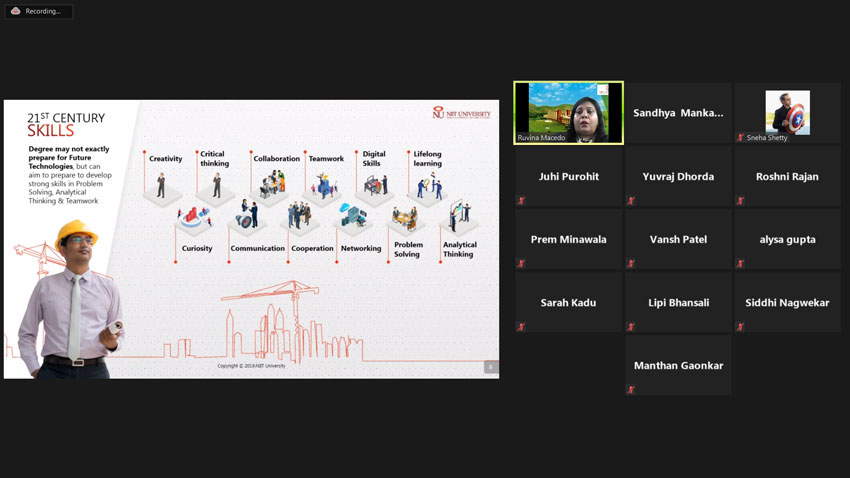Click the Recording cloud indicator
Image resolution: width=850 pixels, height=478 pixels.
(16, 11)
